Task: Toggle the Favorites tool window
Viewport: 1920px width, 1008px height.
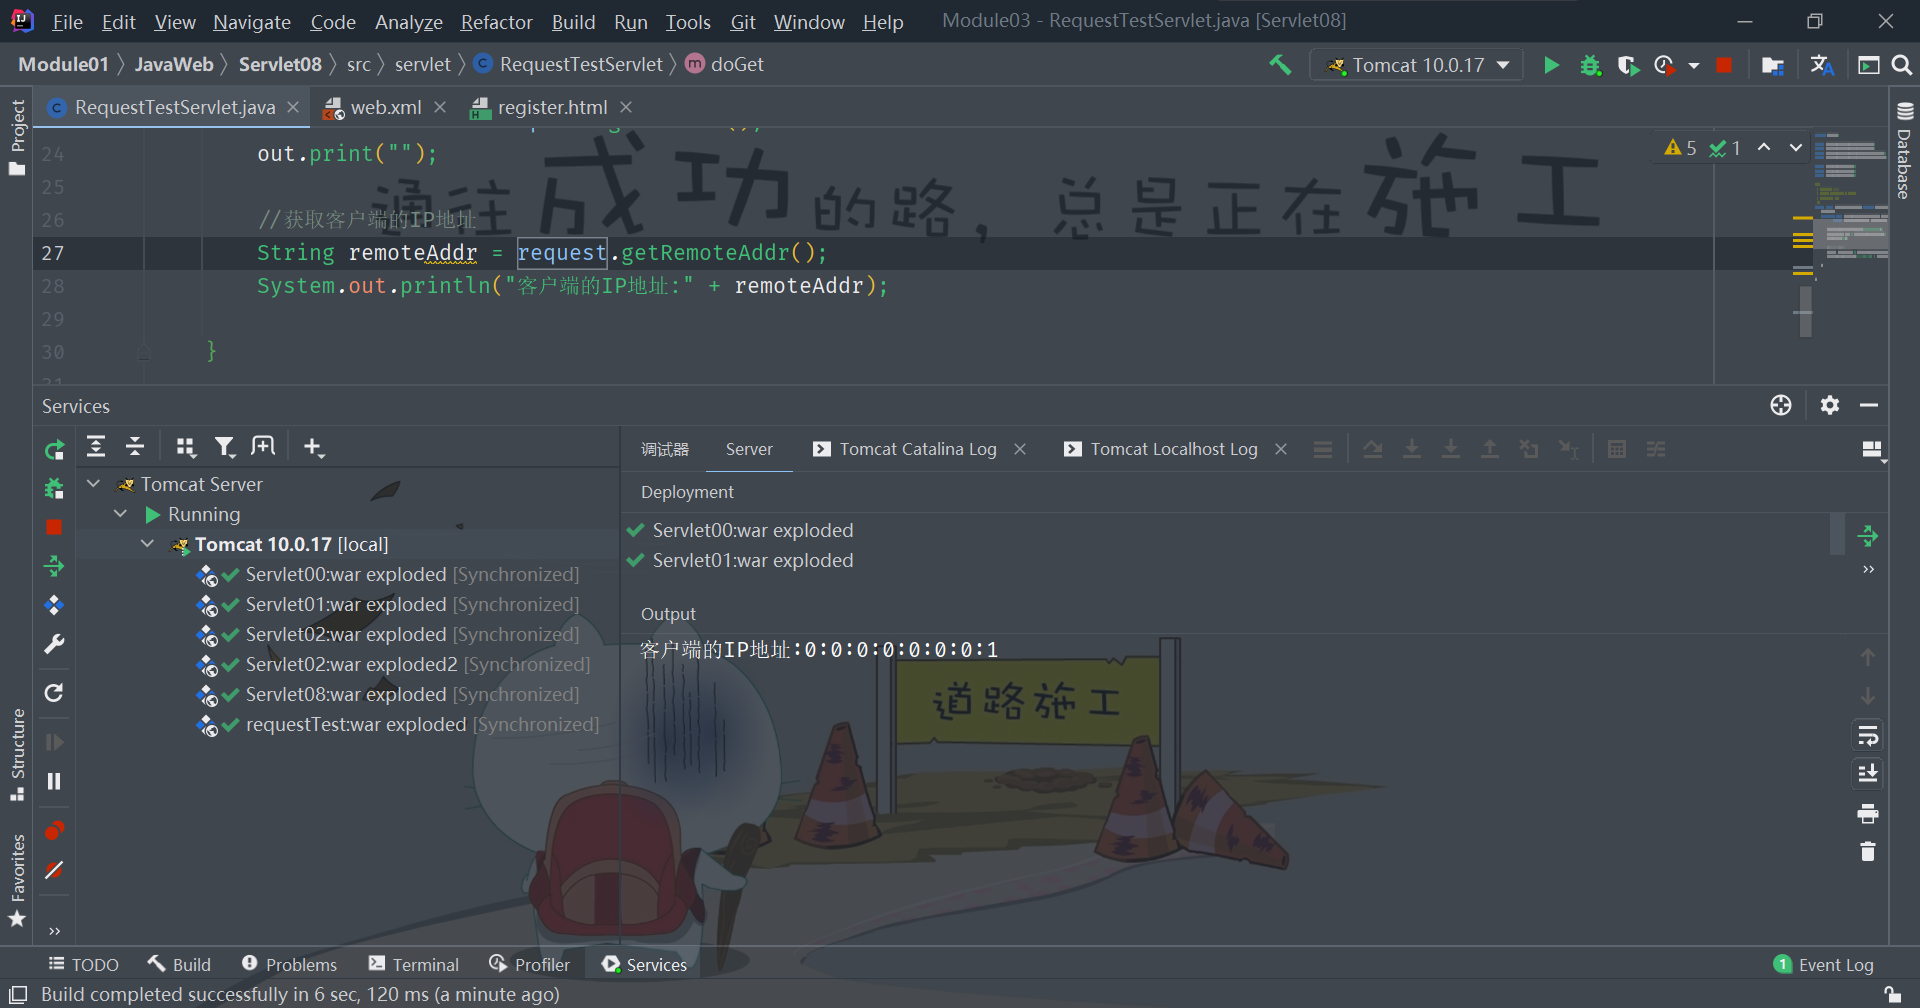Action: pyautogui.click(x=17, y=880)
